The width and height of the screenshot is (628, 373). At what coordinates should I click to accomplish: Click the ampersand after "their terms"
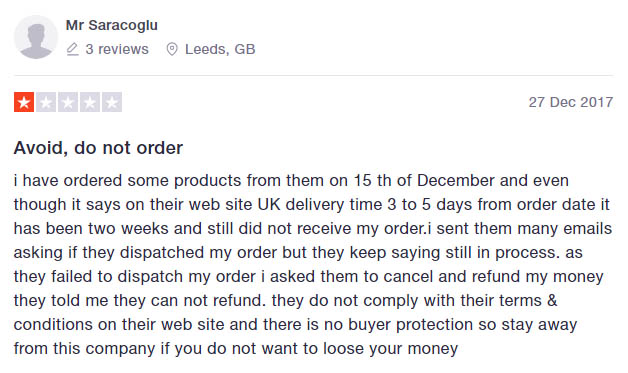552,300
